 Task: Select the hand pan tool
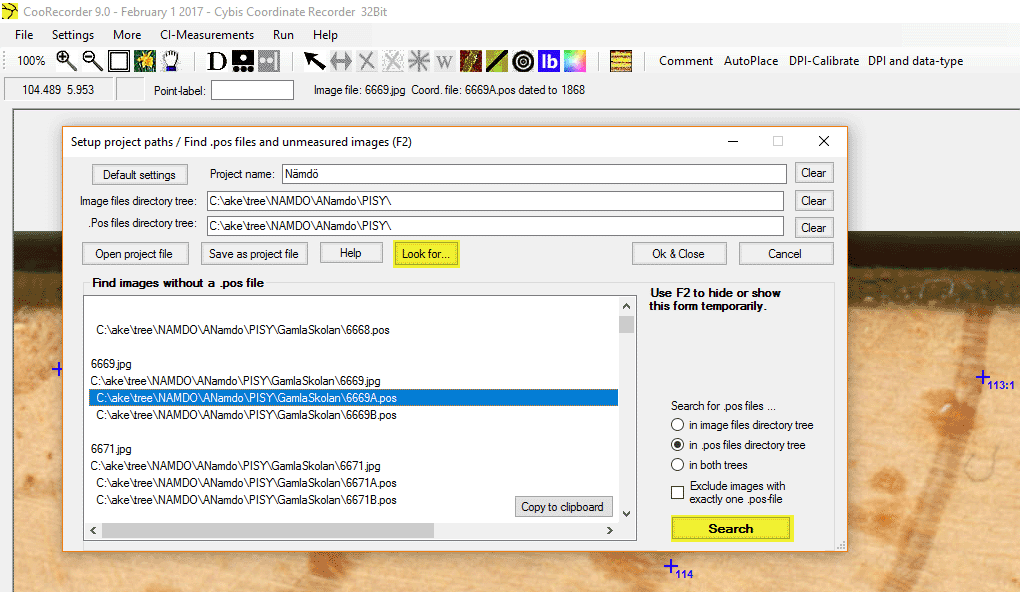click(170, 61)
